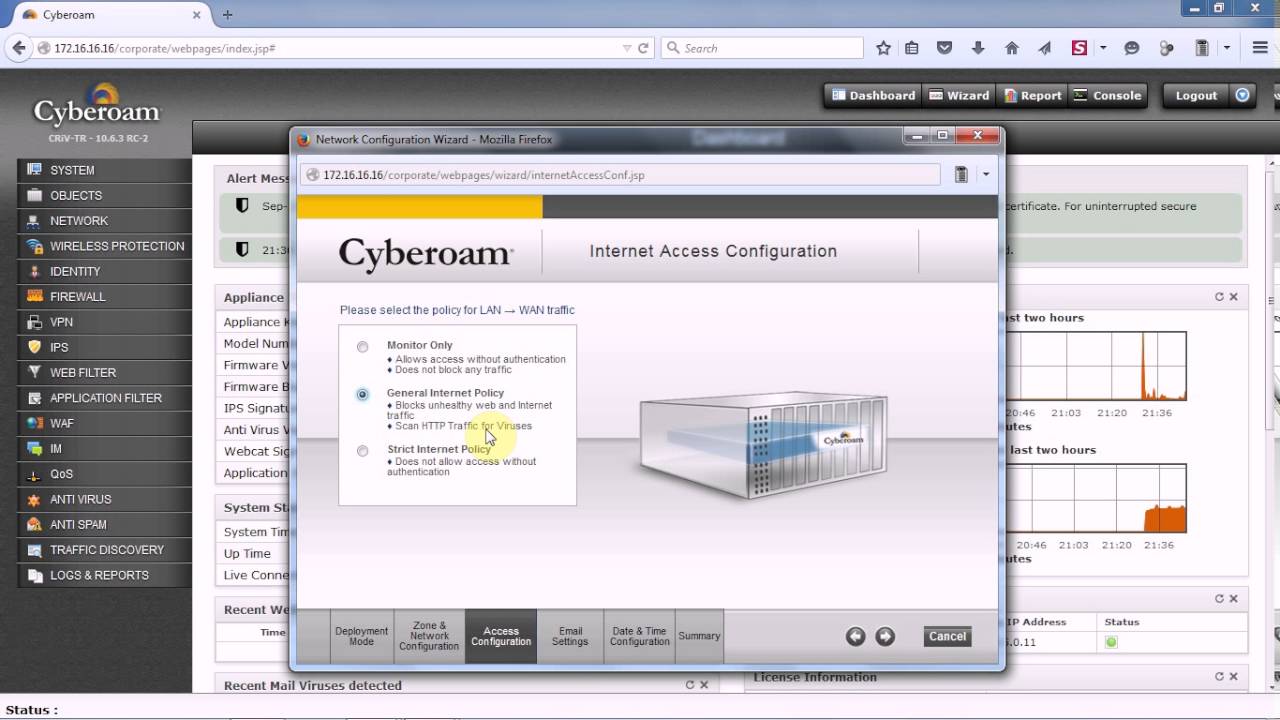Click the APPLICATION FILTER icon in the sidebar
This screenshot has width=1280, height=720.
(x=35, y=398)
